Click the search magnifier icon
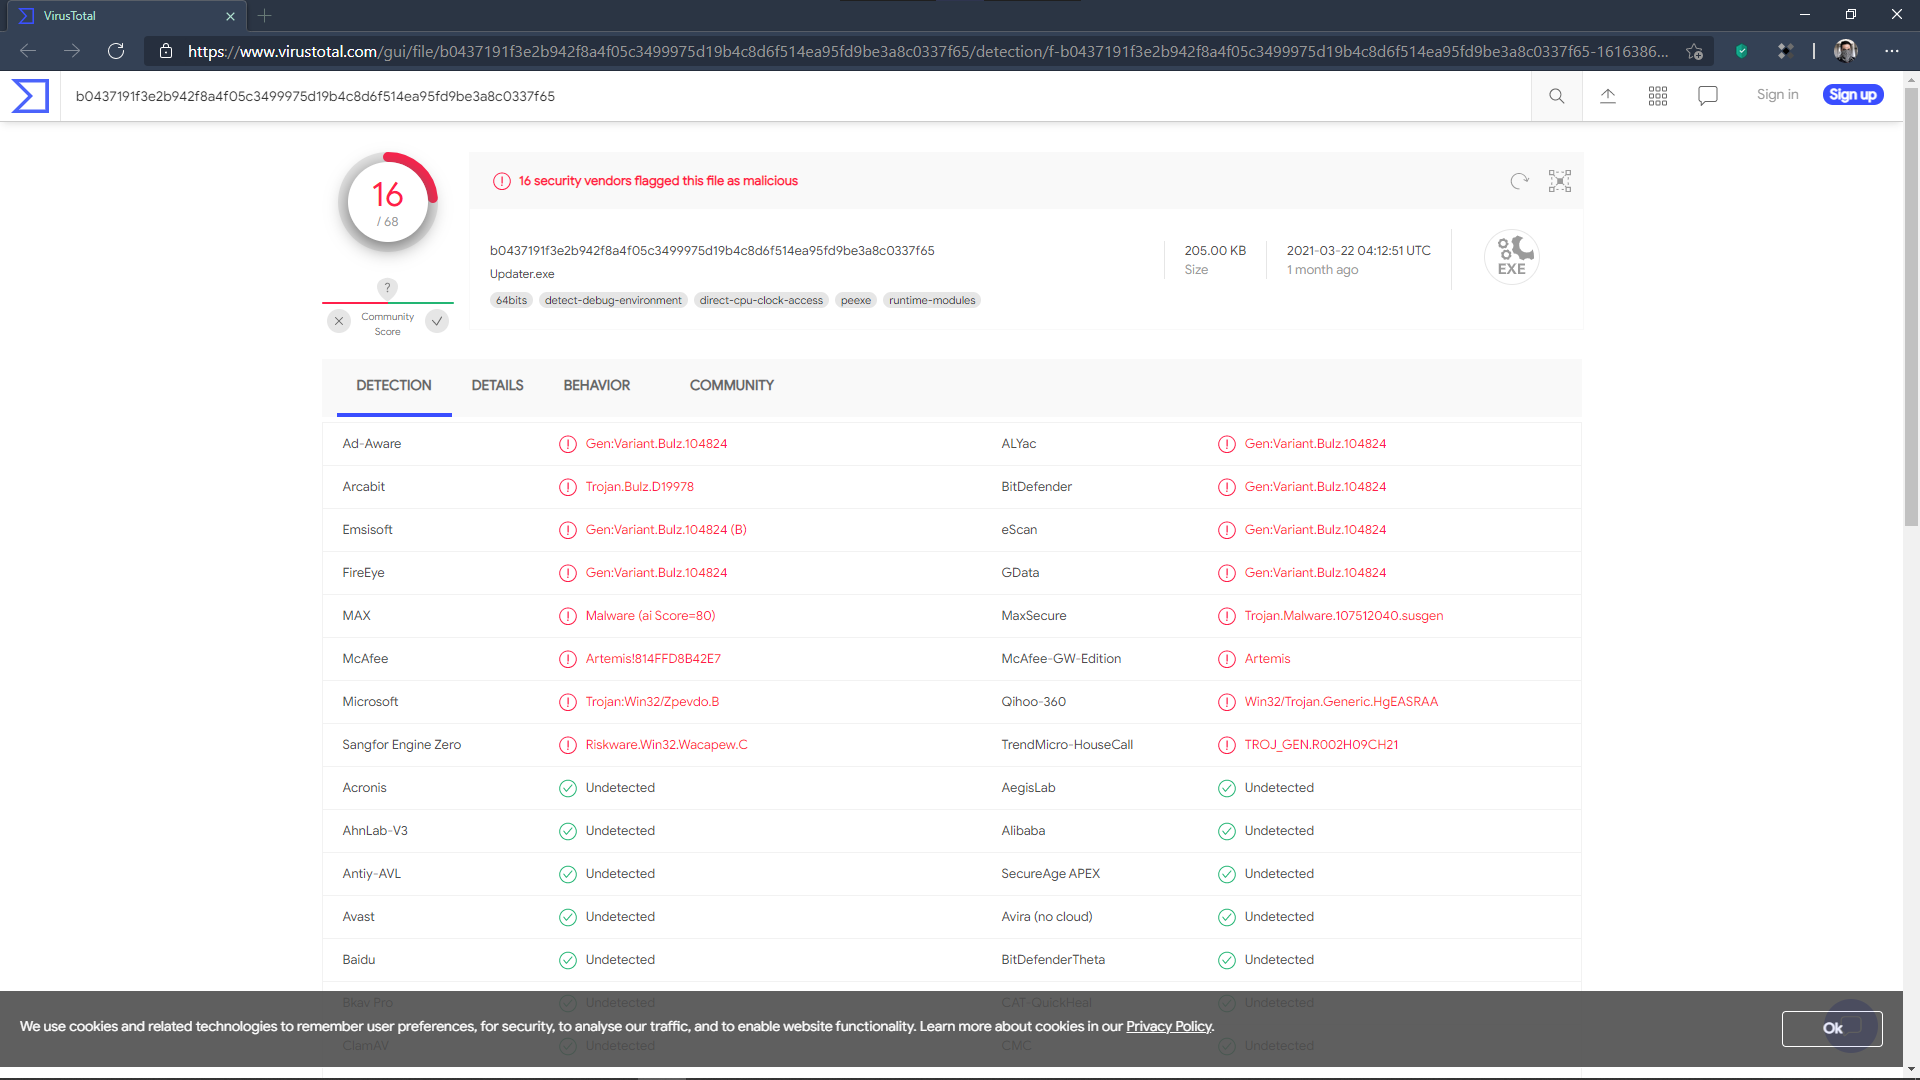 point(1557,96)
